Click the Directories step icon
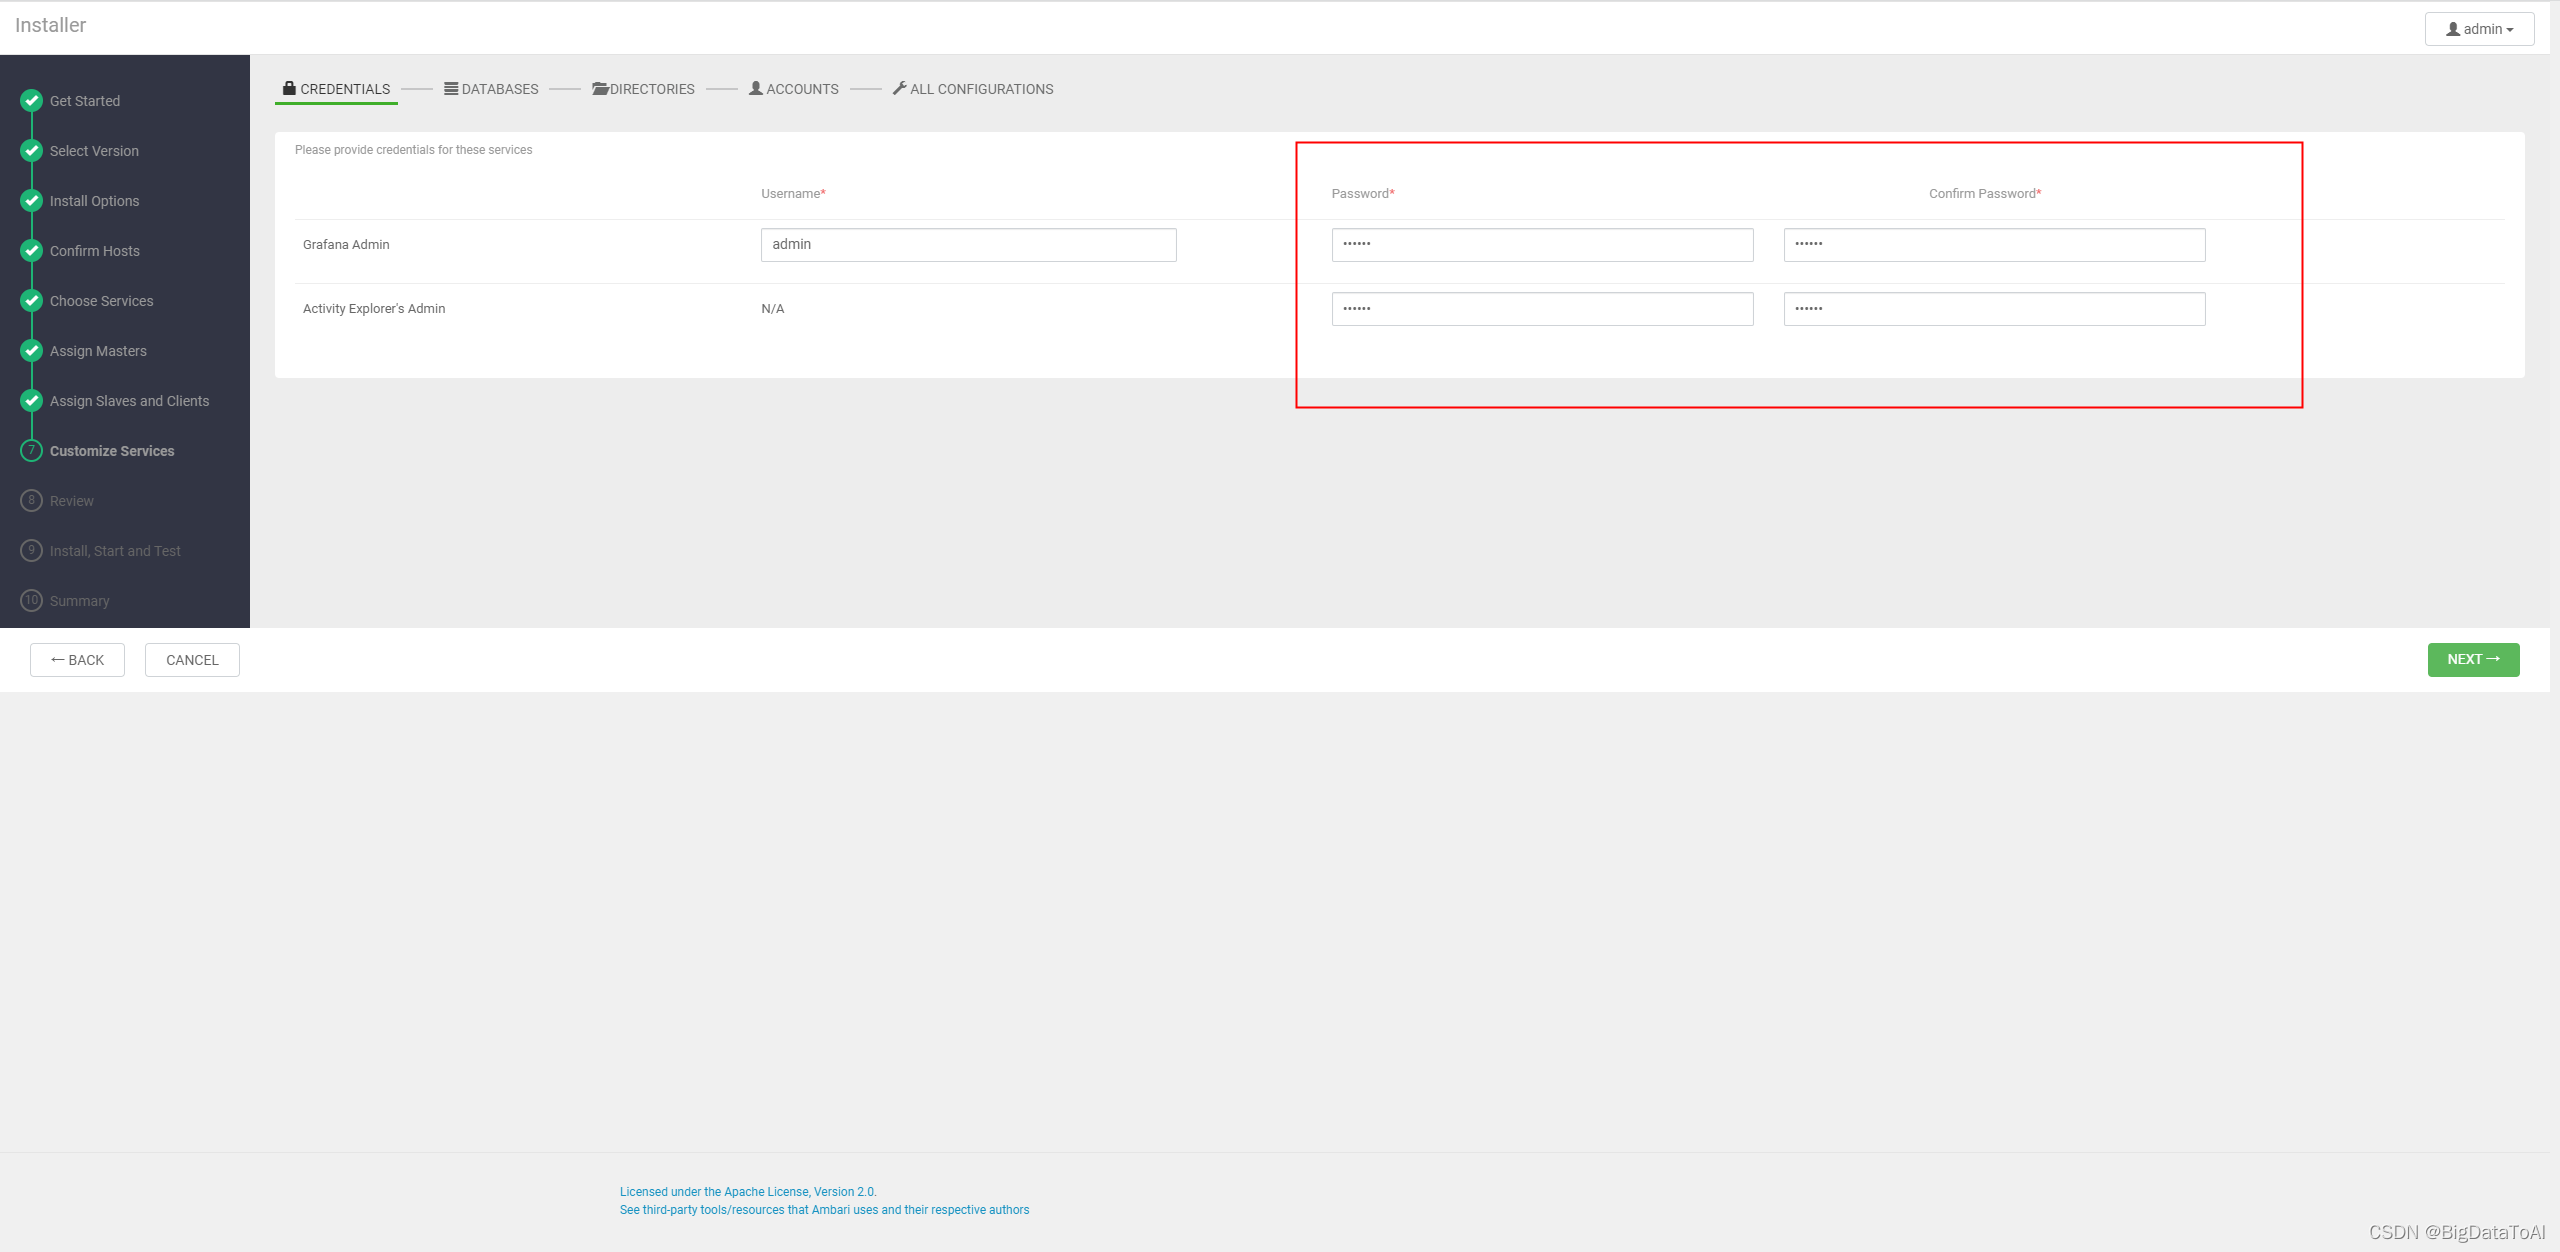This screenshot has height=1252, width=2560. point(598,88)
